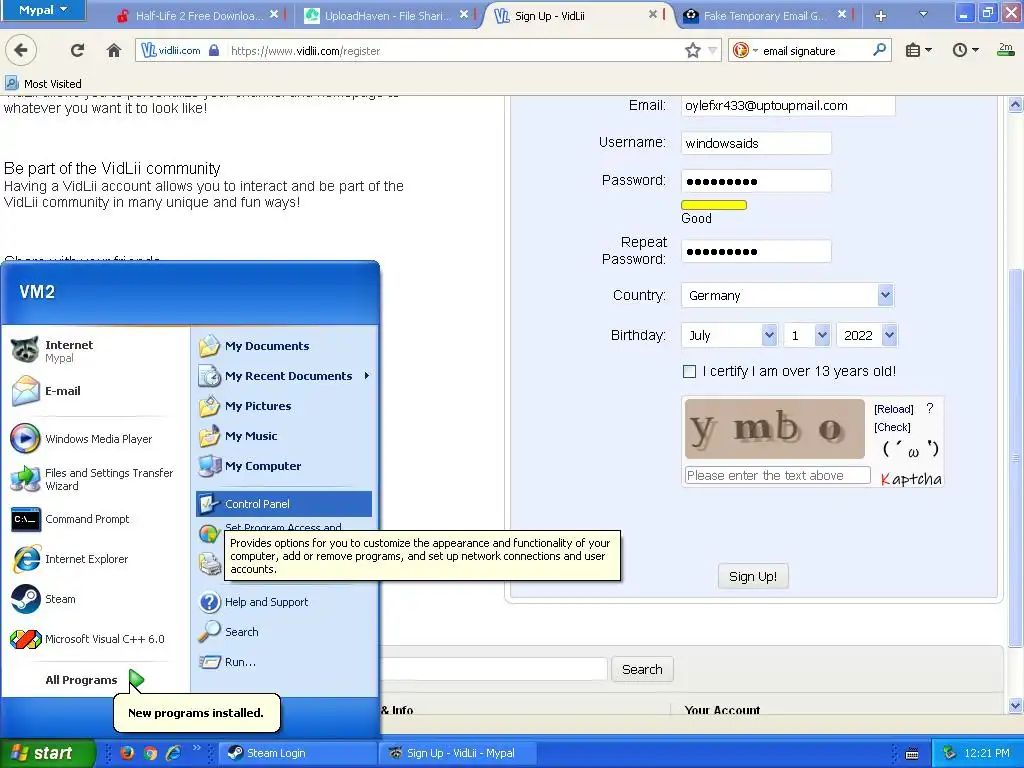Screen dimensions: 1024x768
Task: Open the Country dropdown showing Germany
Action: point(787,296)
